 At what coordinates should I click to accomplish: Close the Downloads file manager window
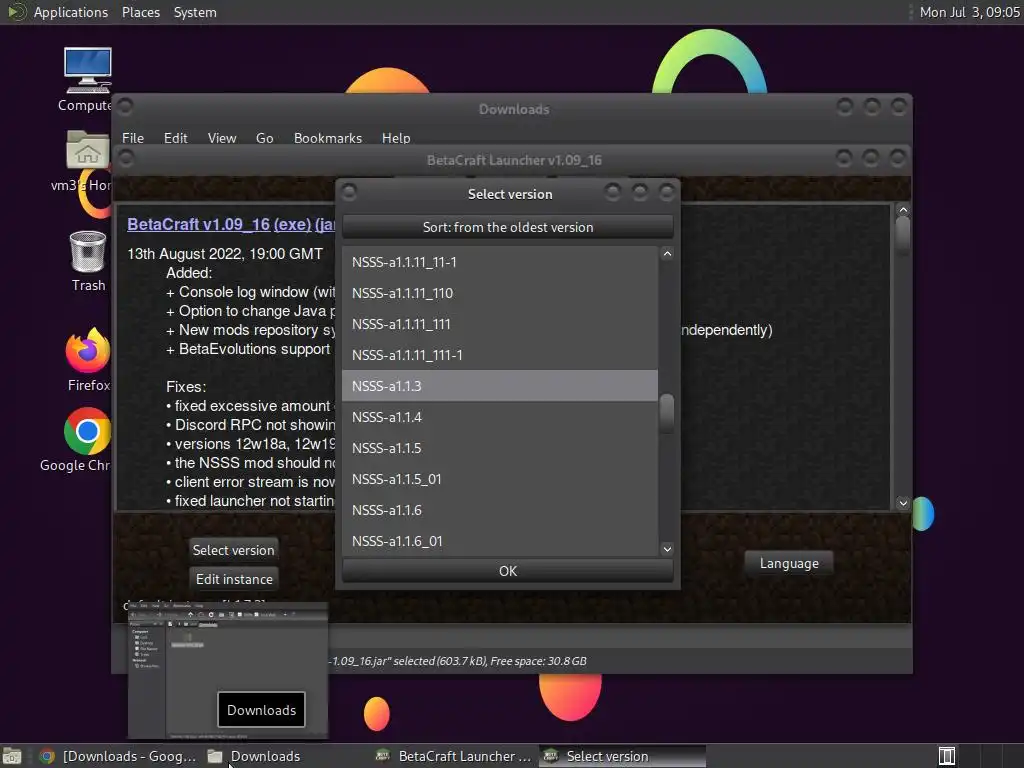tap(899, 106)
